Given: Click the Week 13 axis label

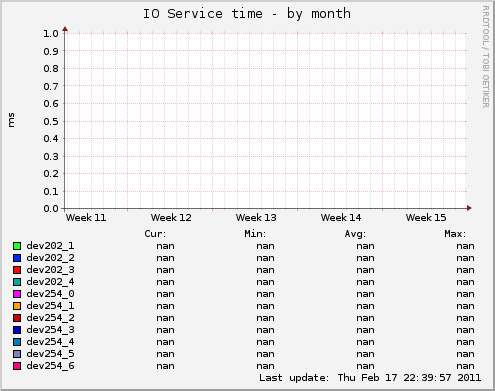Looking at the screenshot, I should (x=256, y=218).
